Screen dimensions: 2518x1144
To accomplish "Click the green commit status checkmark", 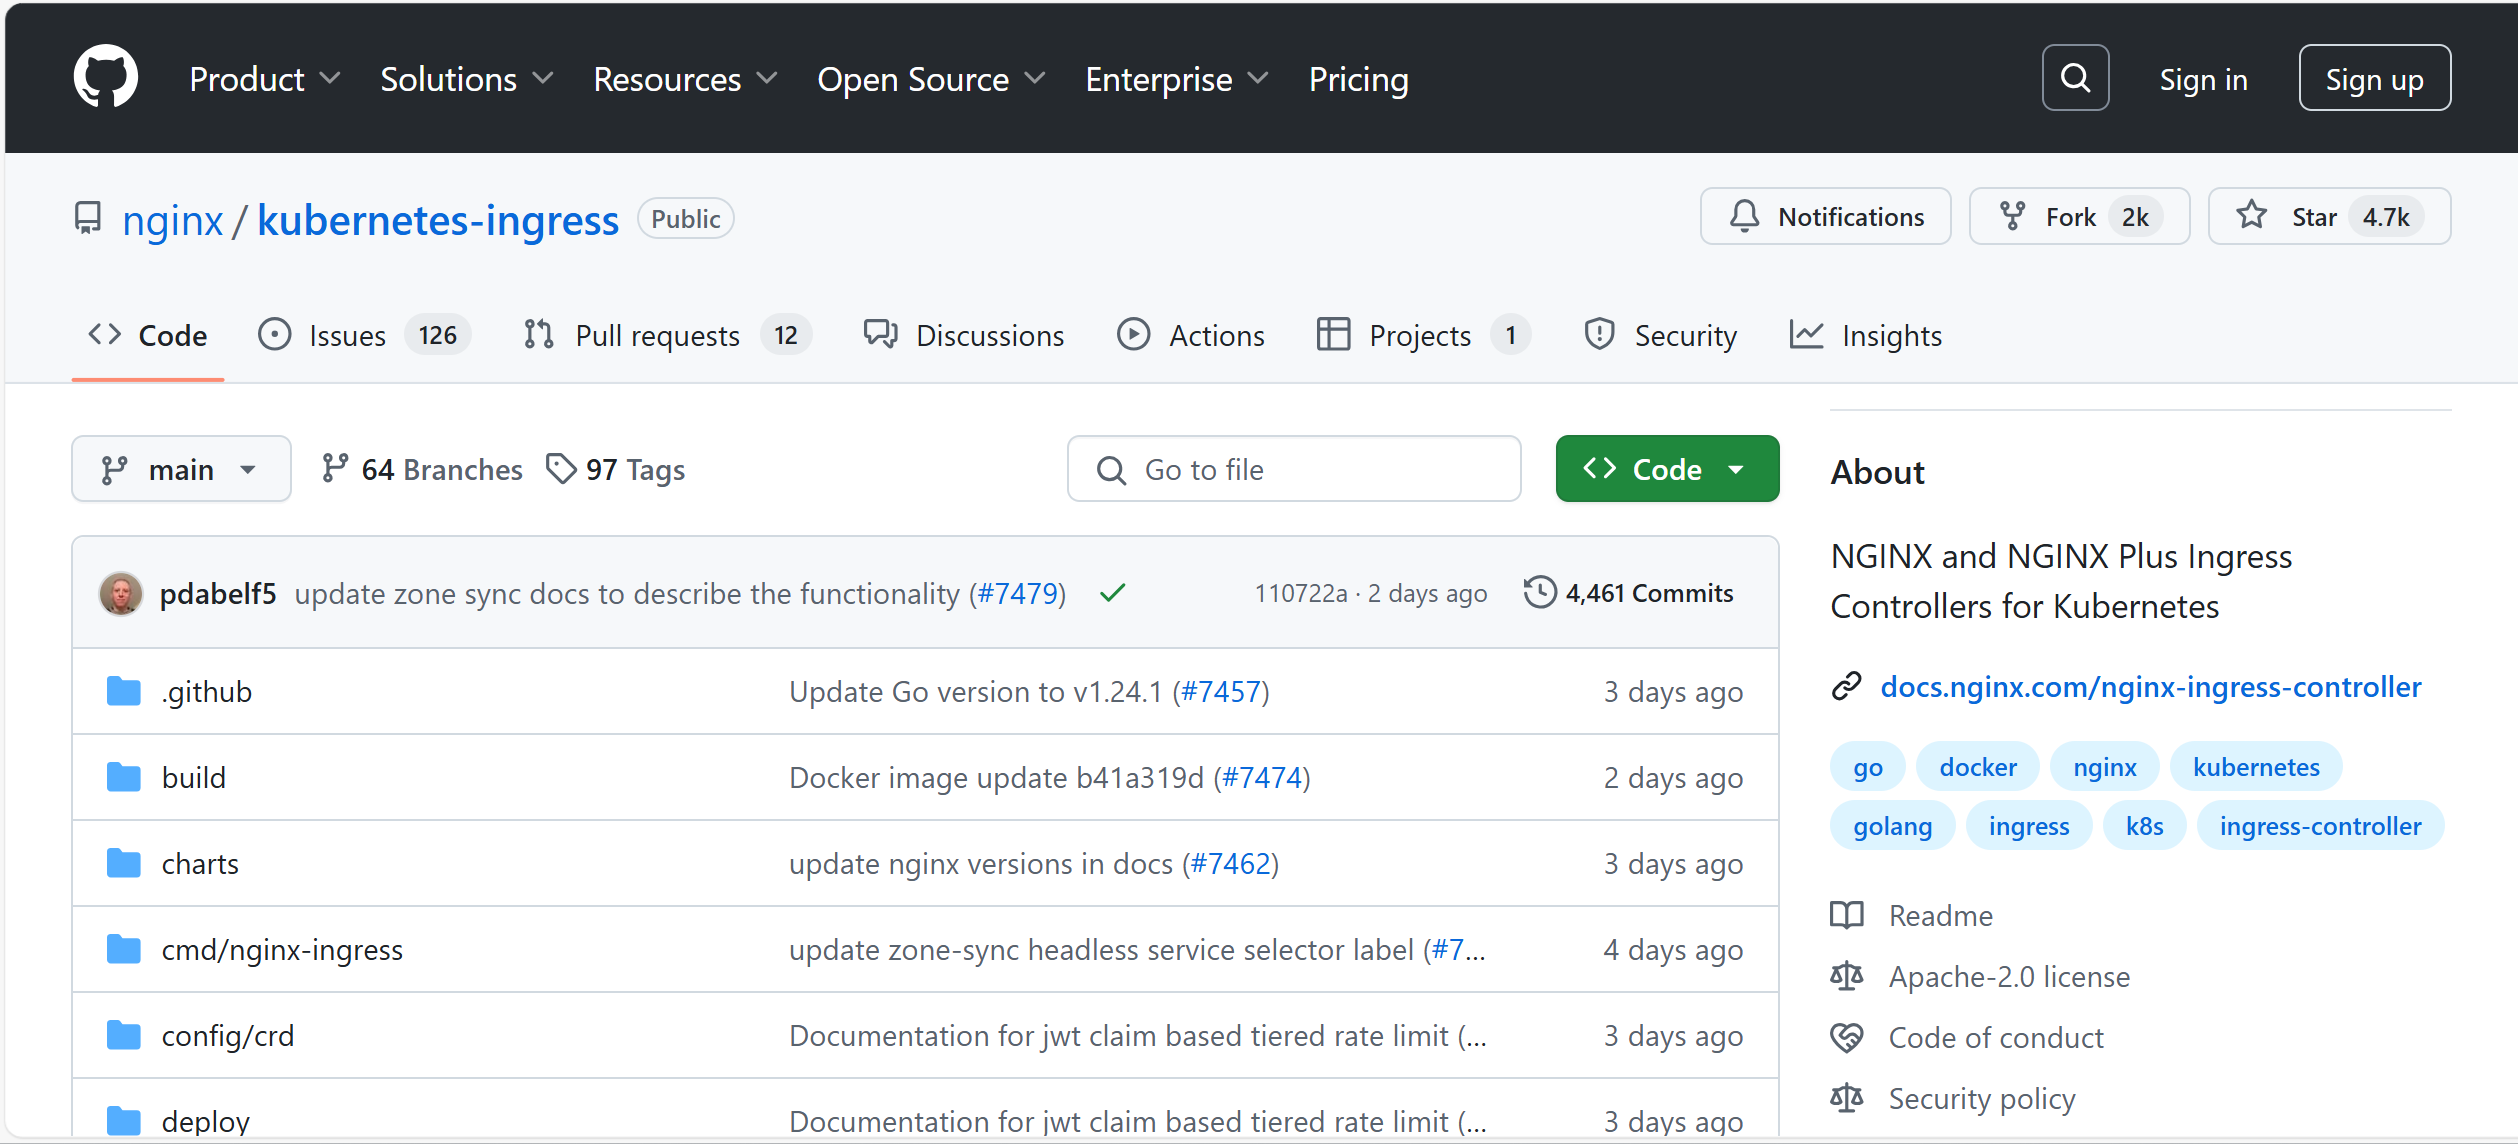I will 1112,593.
